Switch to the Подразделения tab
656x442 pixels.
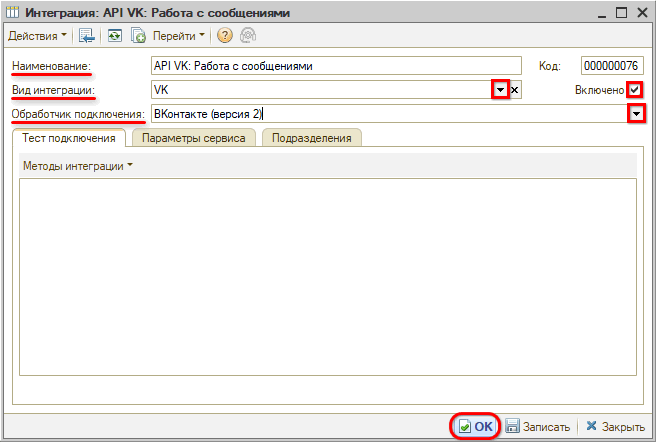[311, 138]
